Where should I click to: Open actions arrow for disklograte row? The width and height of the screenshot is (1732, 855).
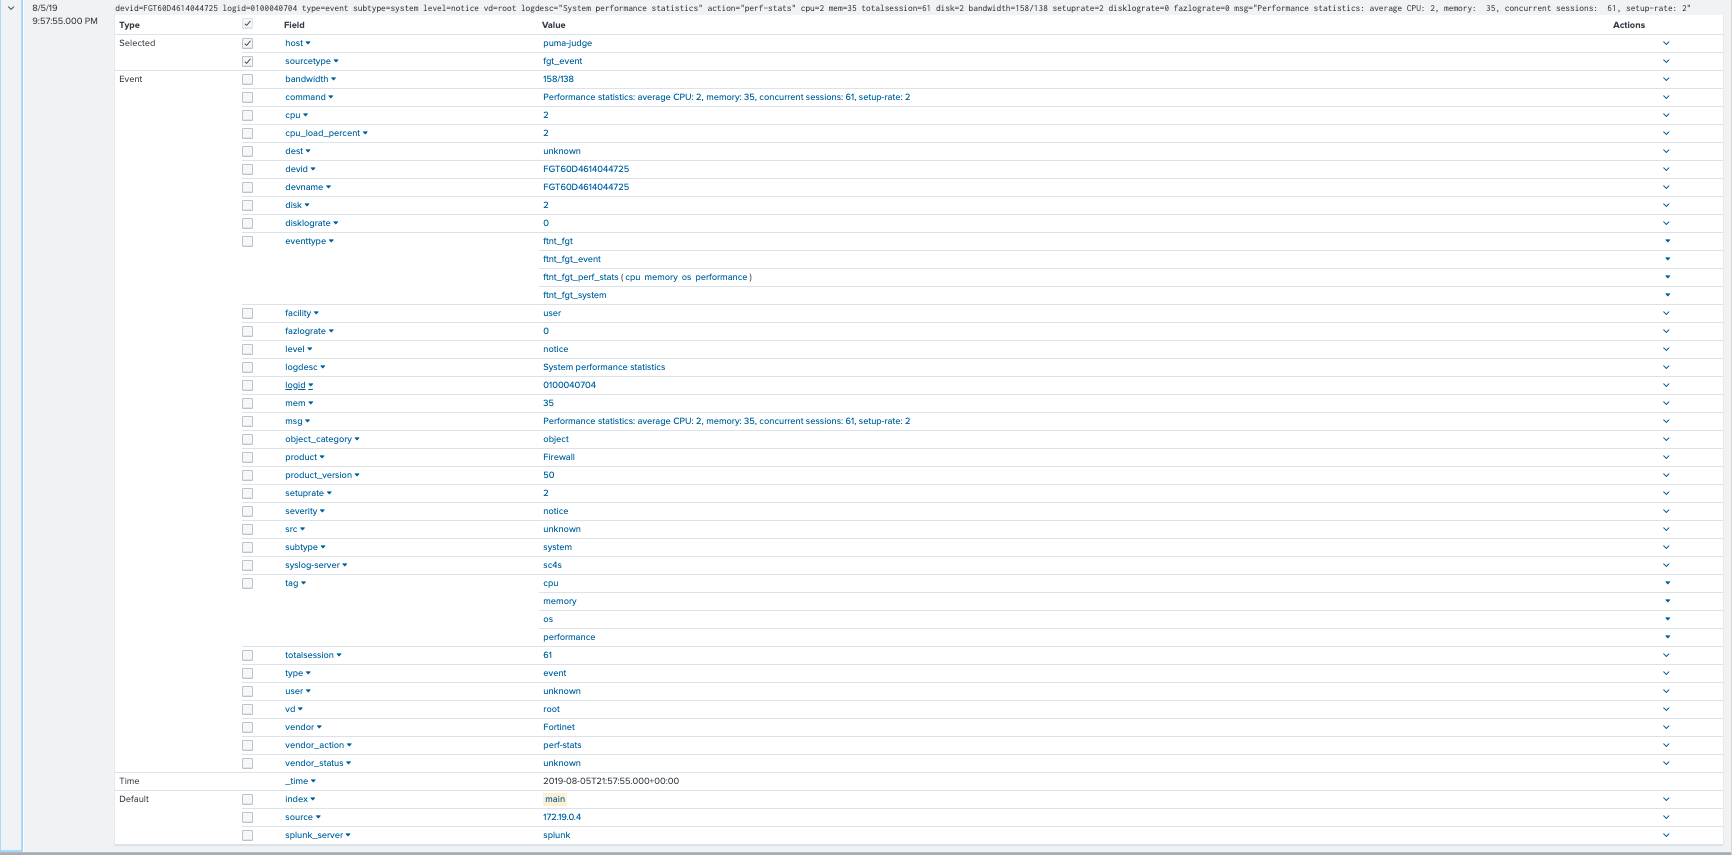(x=1666, y=223)
